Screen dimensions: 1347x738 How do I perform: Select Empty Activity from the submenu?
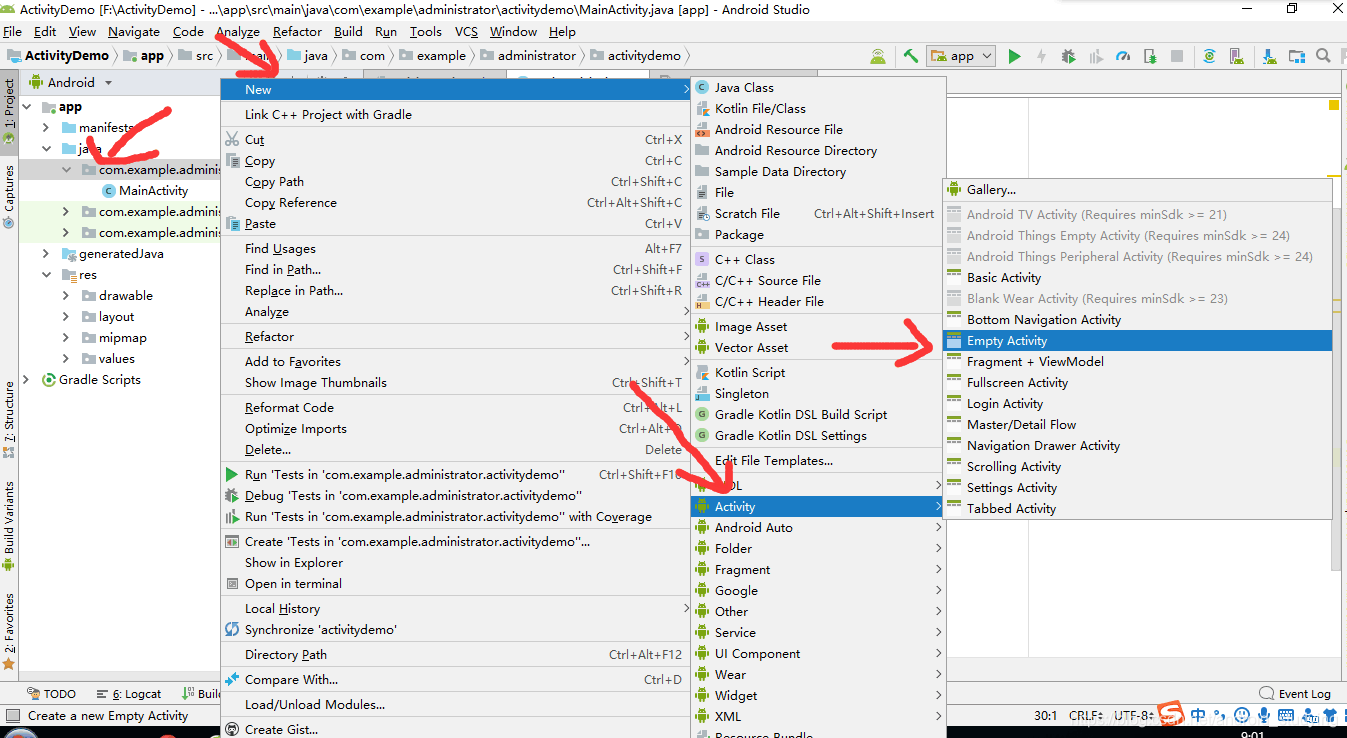pos(1137,341)
